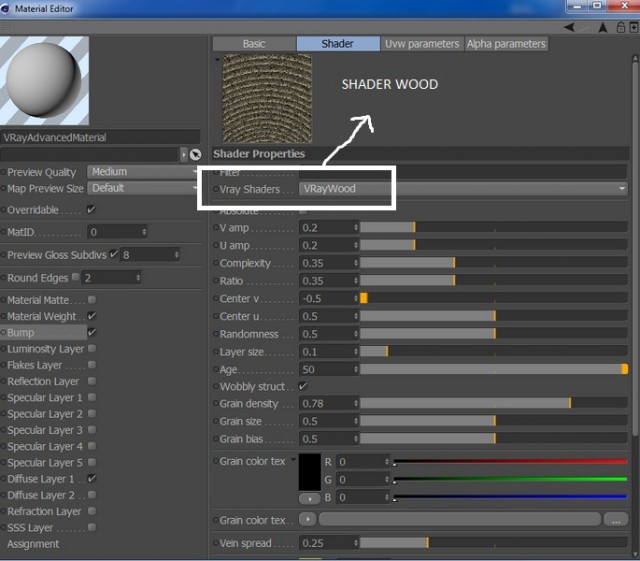This screenshot has width=640, height=561.
Task: Click the back arrow navigation icon
Action: (x=569, y=27)
